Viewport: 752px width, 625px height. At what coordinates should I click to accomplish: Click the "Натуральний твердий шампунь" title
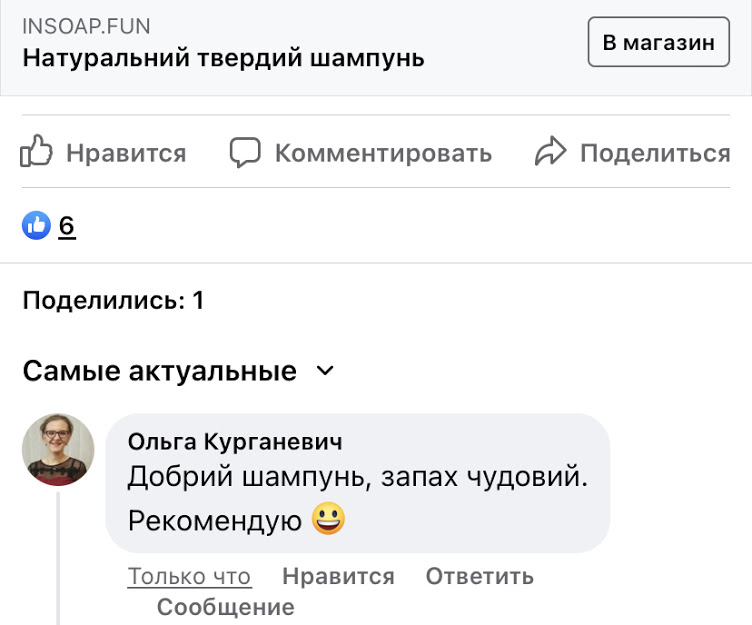[x=223, y=58]
